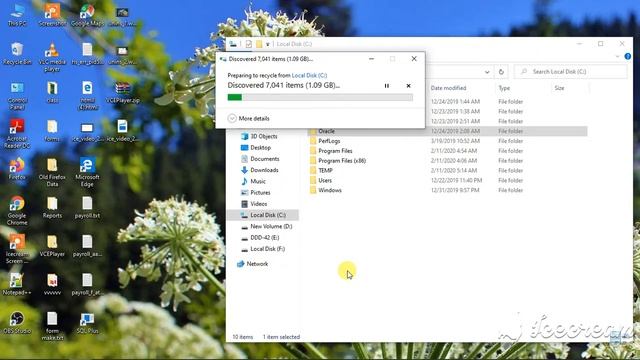This screenshot has height=360, width=640.
Task: Click the '1 item selected' status text
Action: 281,337
